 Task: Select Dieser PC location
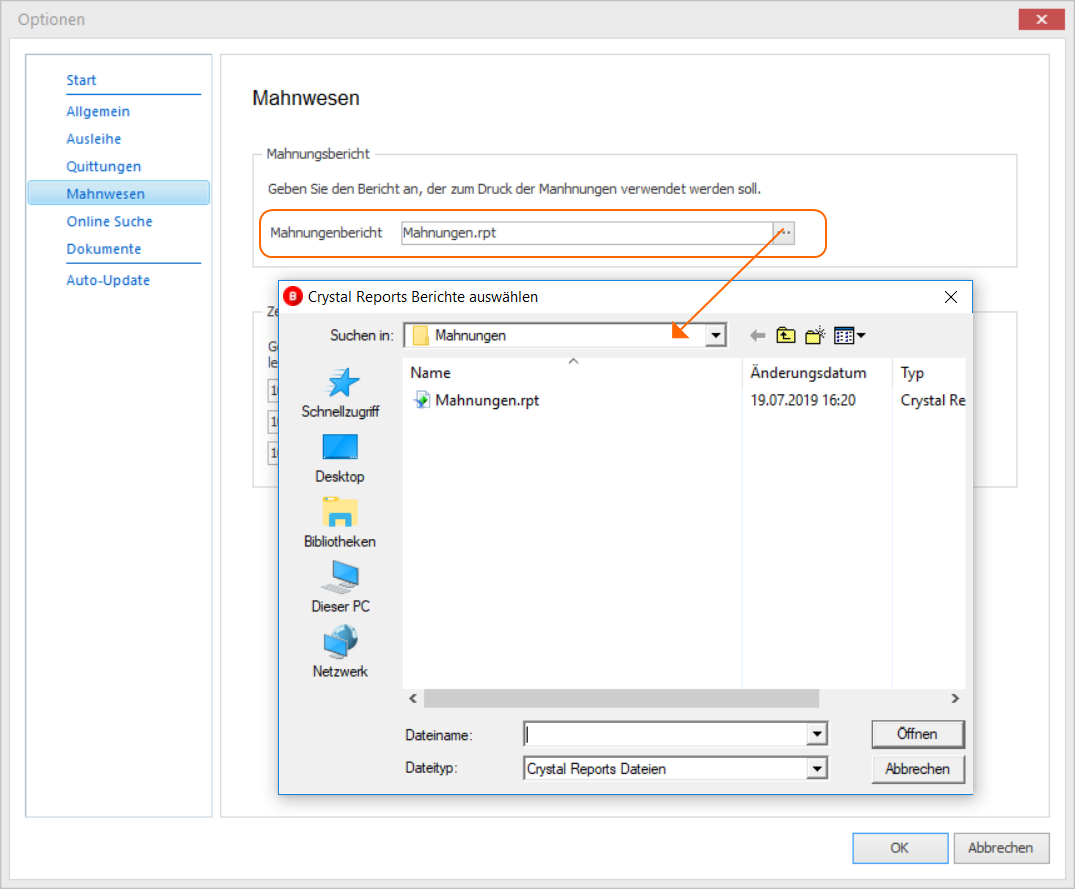click(x=340, y=587)
